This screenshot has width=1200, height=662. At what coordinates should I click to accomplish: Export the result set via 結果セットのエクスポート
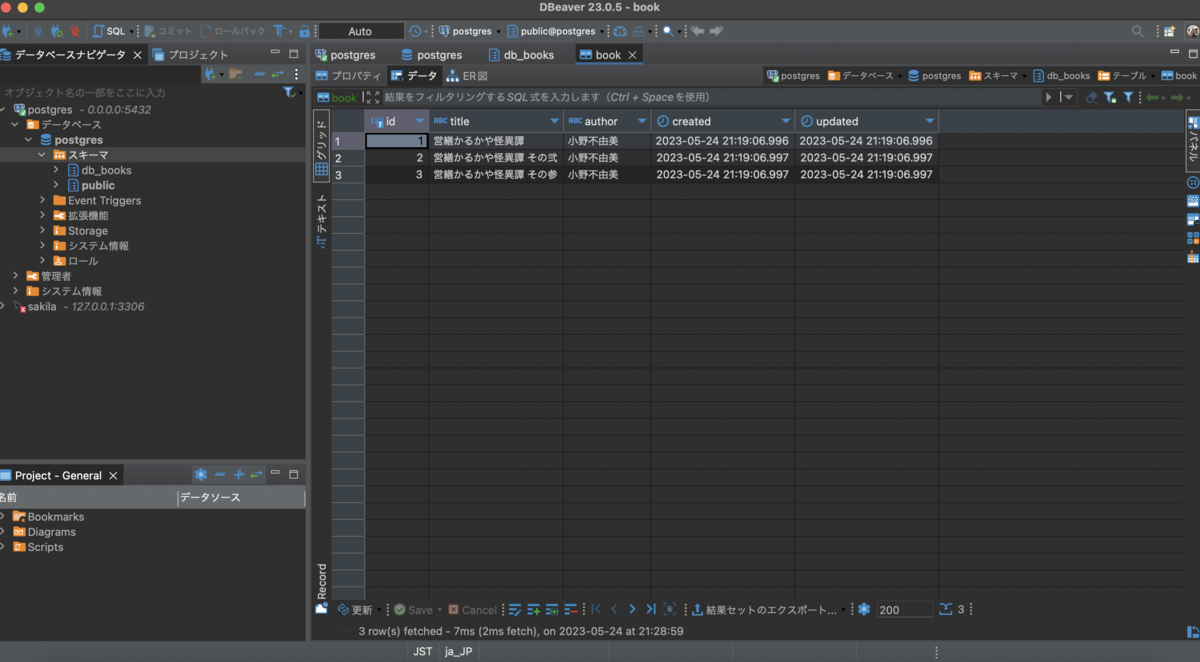764,609
